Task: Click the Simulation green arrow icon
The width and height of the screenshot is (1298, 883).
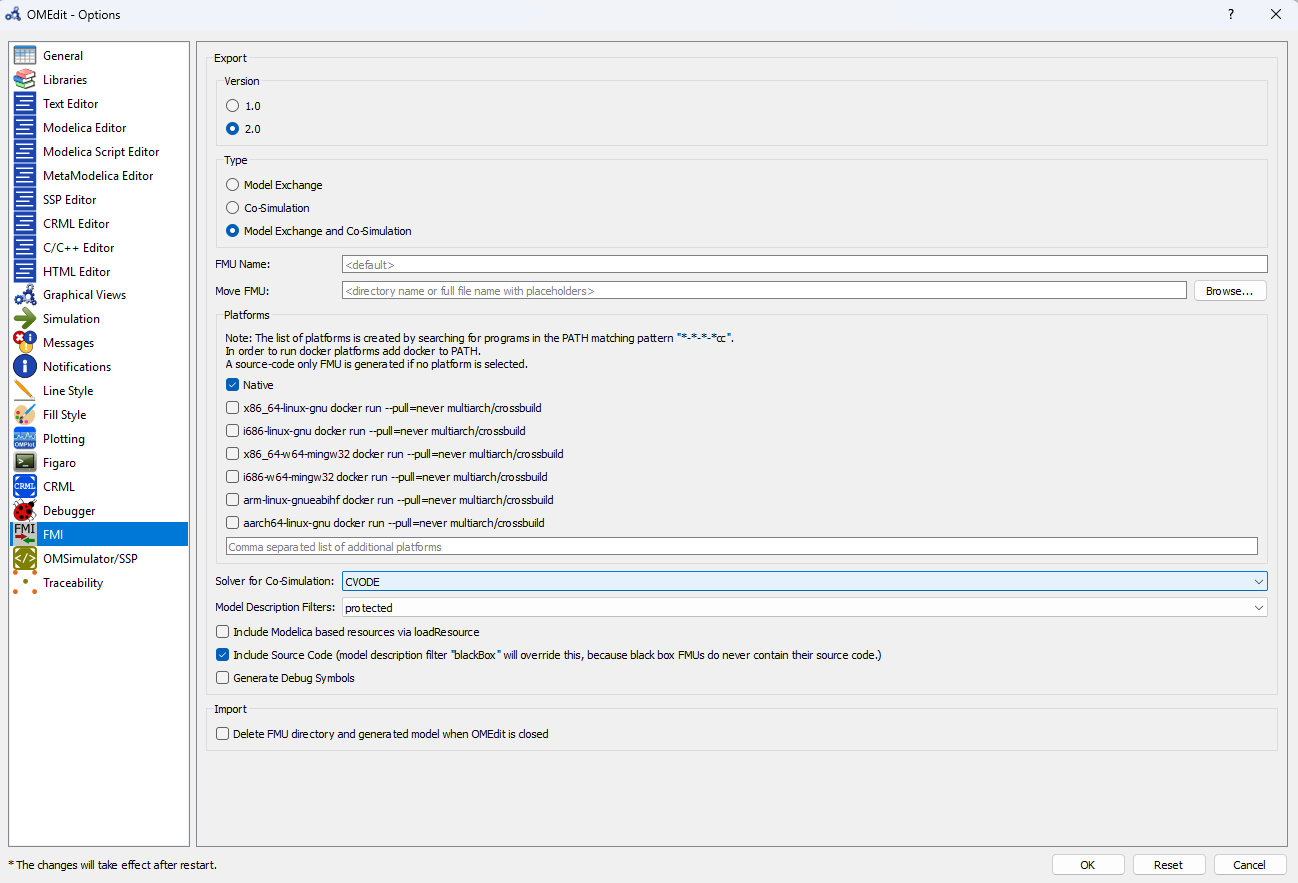Action: tap(25, 319)
